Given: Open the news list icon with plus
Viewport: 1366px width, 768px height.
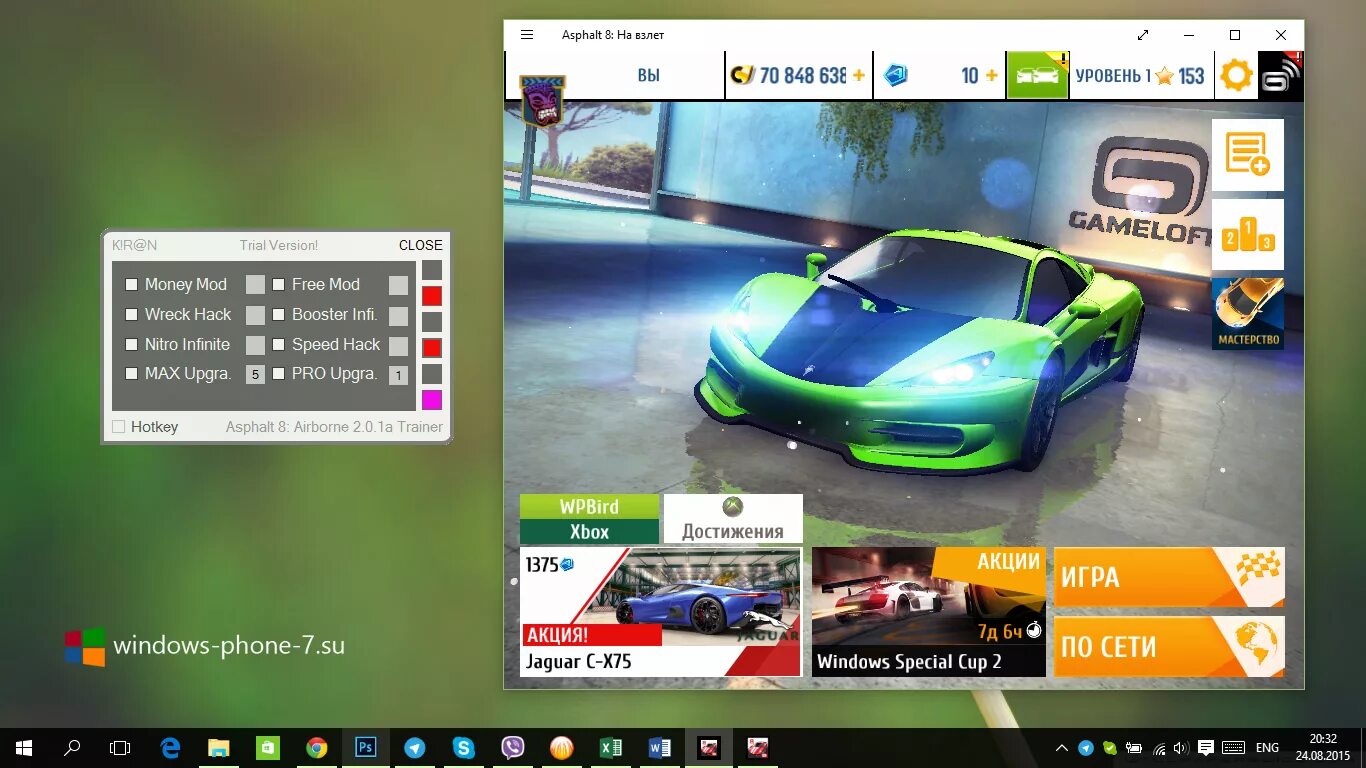Looking at the screenshot, I should pos(1247,155).
